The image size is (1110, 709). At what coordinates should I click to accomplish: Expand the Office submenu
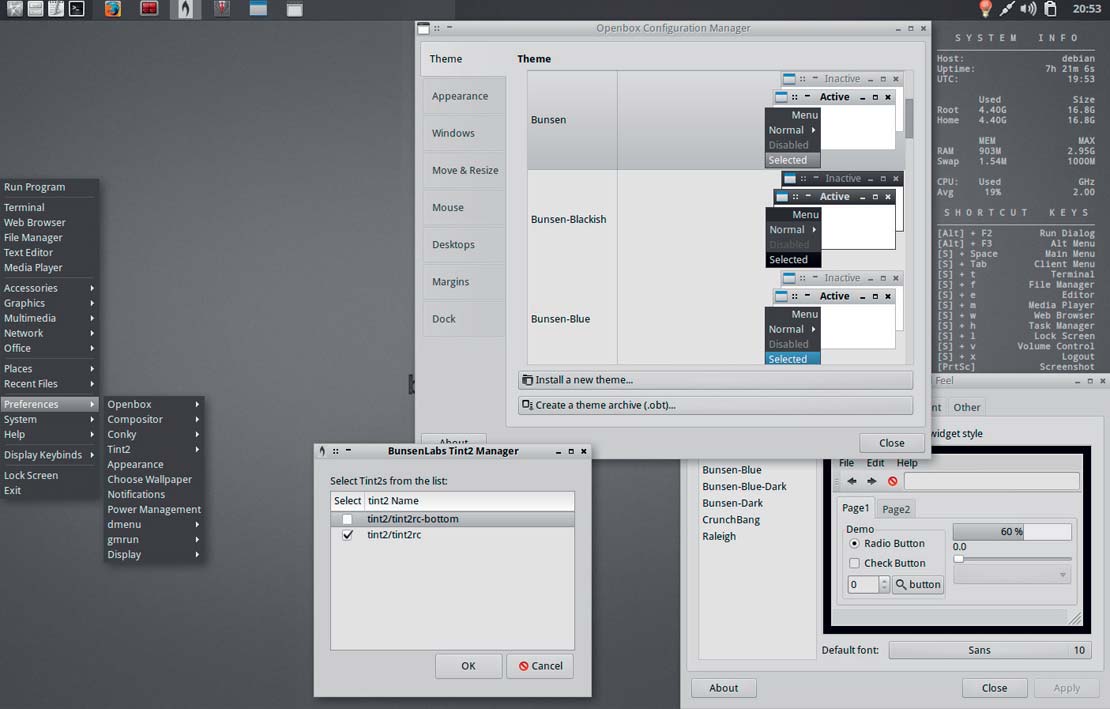49,348
